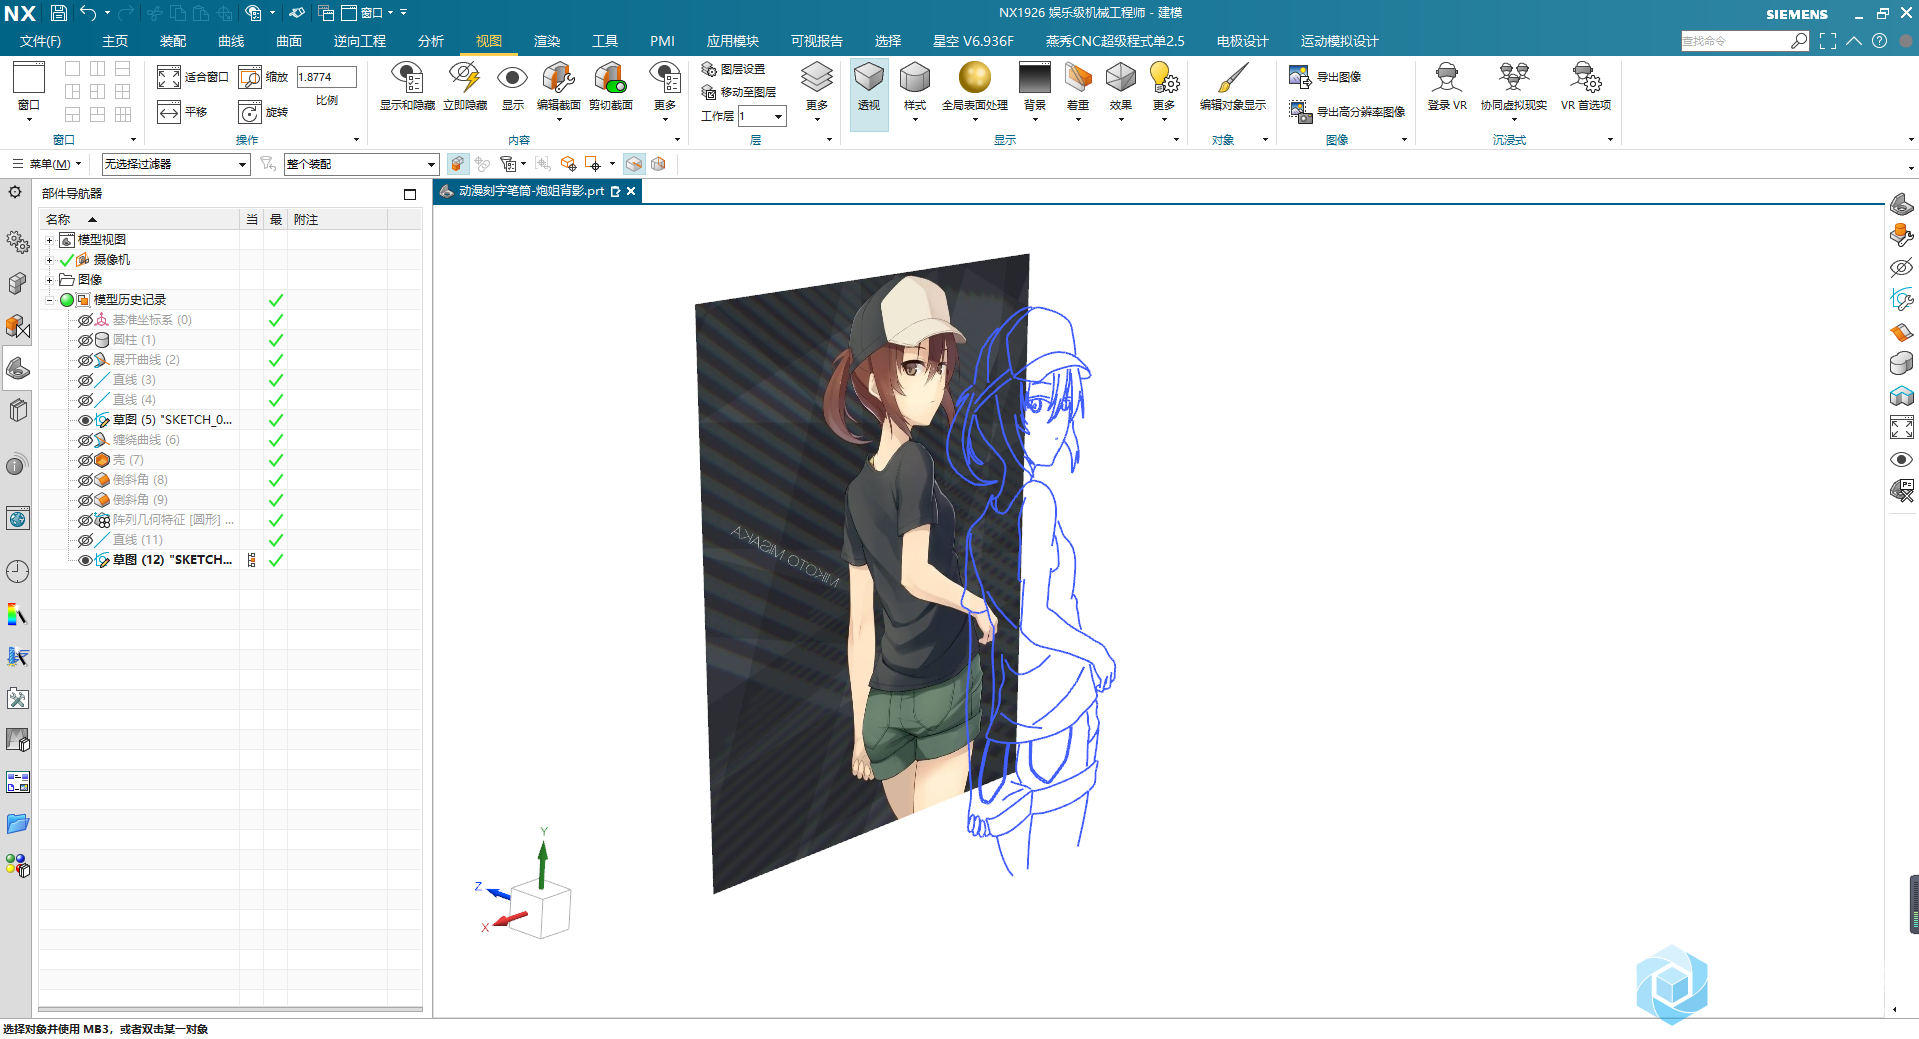
Task: Toggle visibility of 缠绕曲线 (6)
Action: click(85, 440)
